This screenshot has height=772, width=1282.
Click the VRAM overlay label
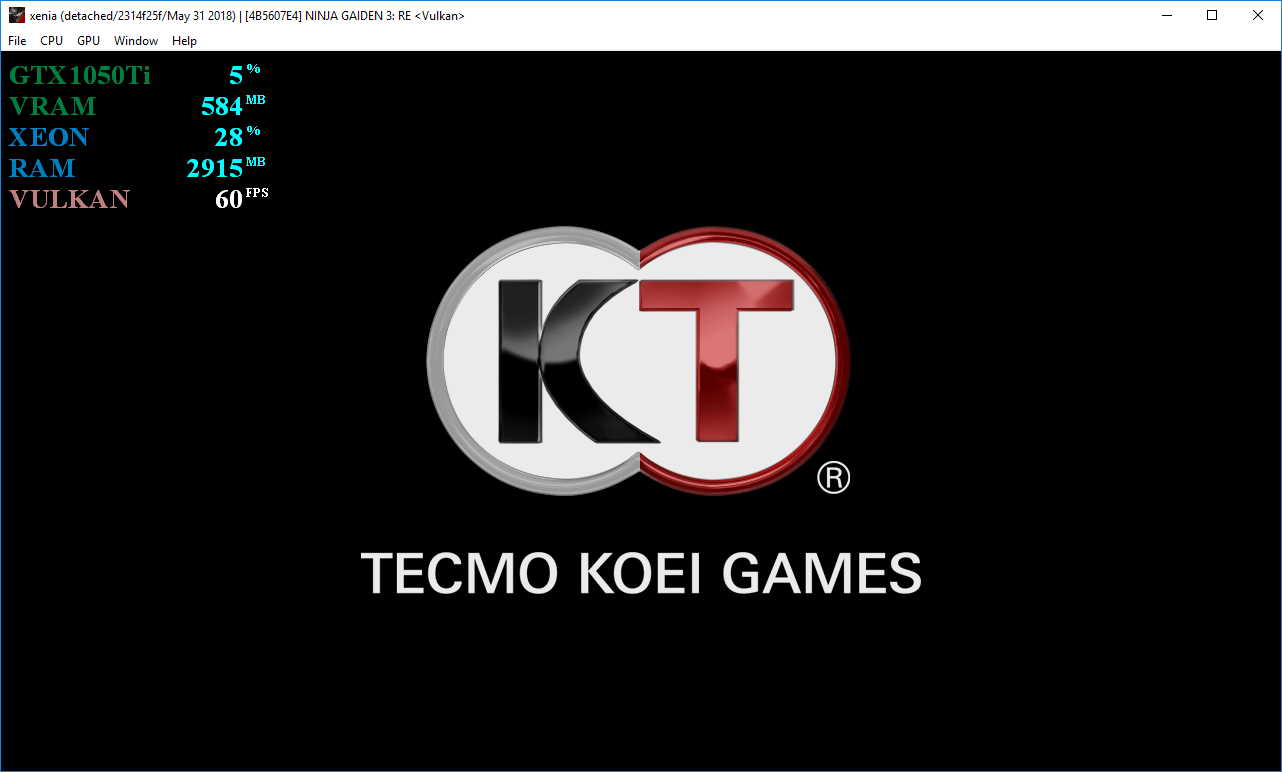coord(53,106)
